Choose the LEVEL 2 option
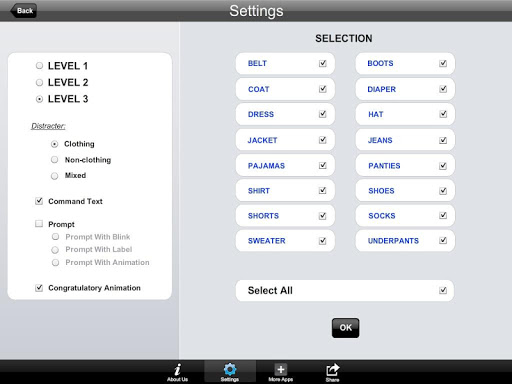512x384 pixels. click(39, 82)
